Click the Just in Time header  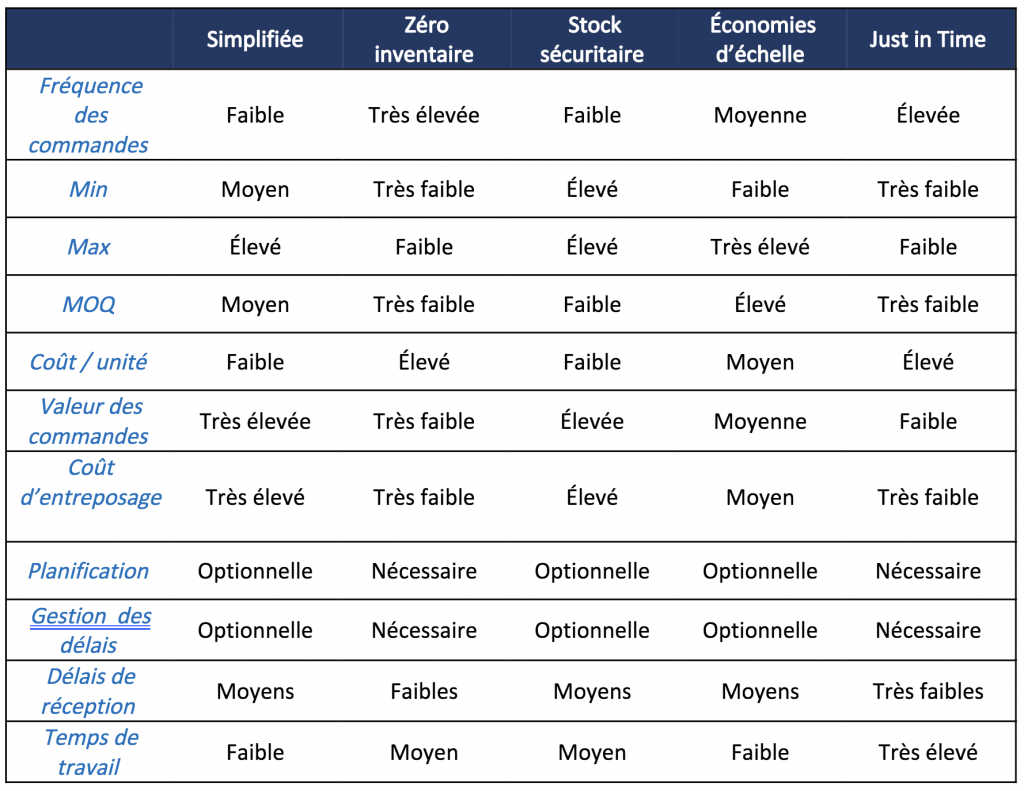click(x=928, y=40)
